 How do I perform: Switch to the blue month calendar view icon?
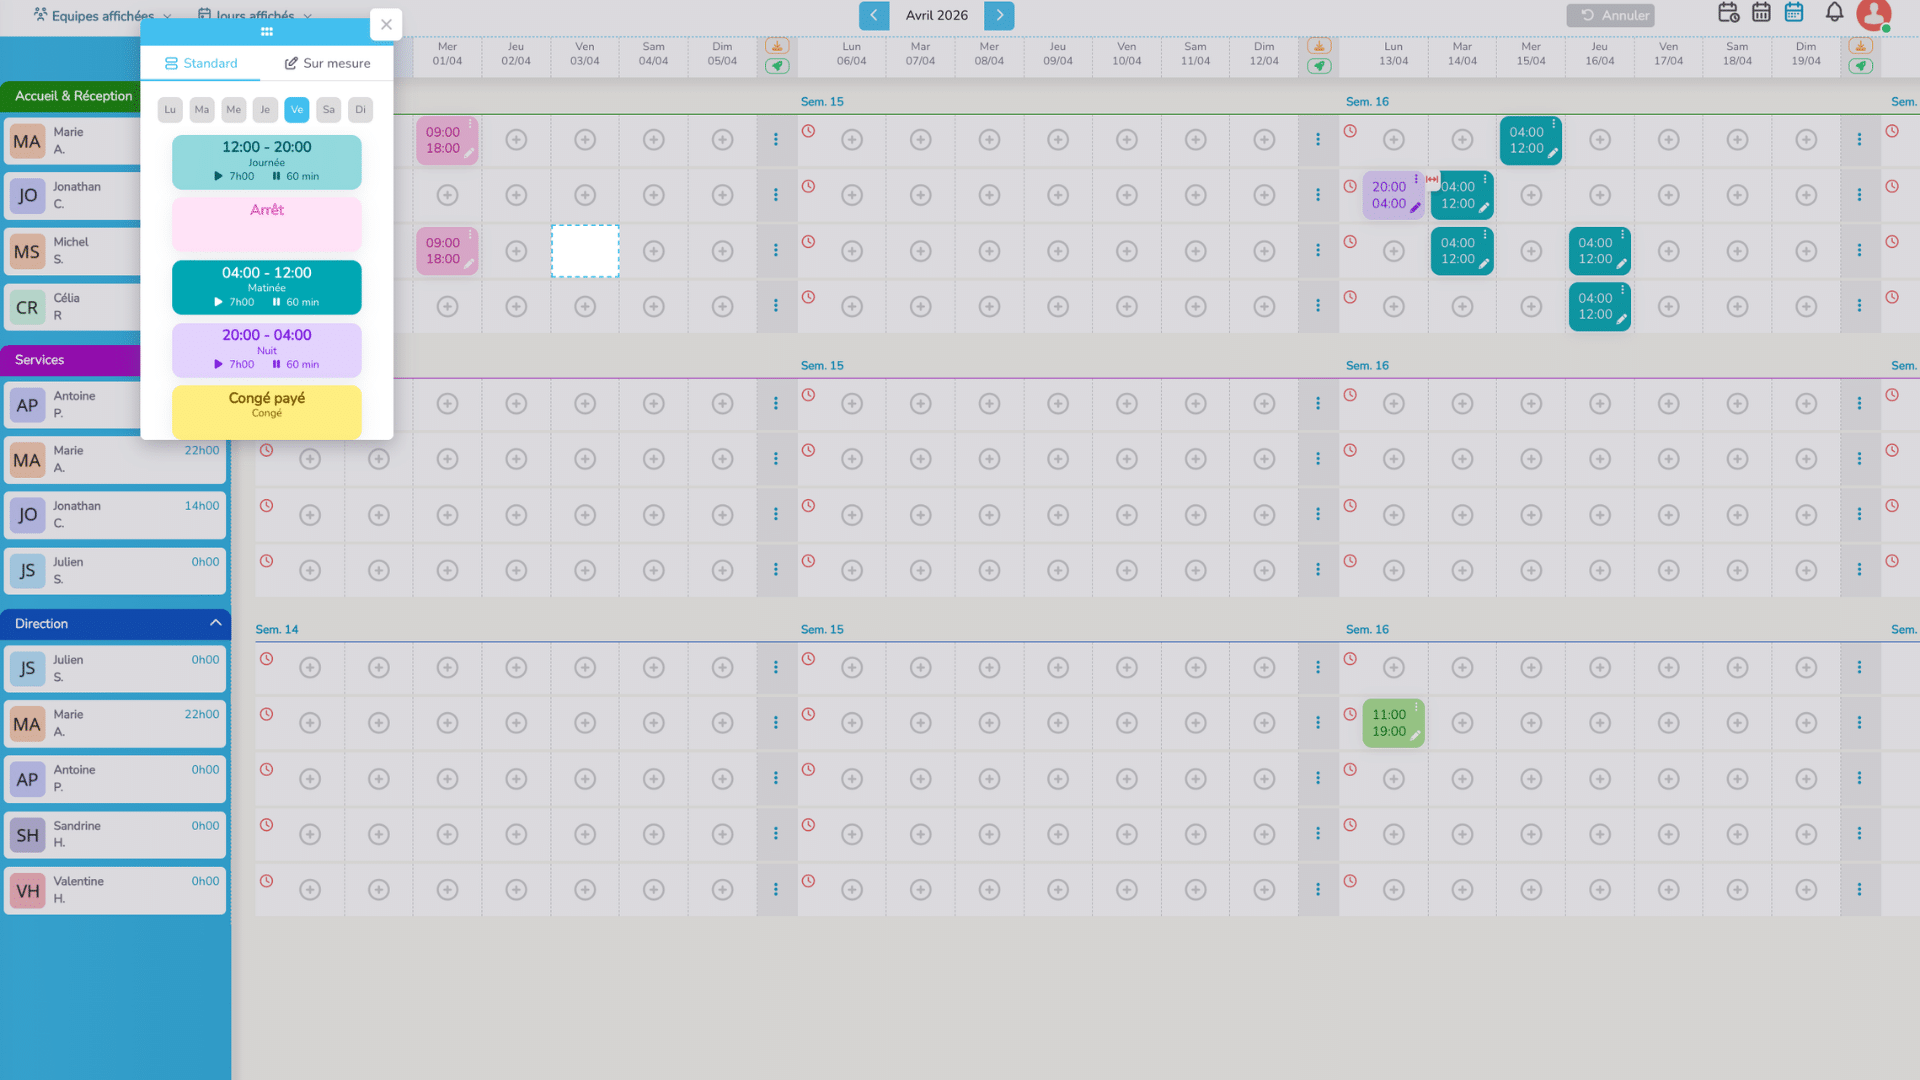point(1794,13)
